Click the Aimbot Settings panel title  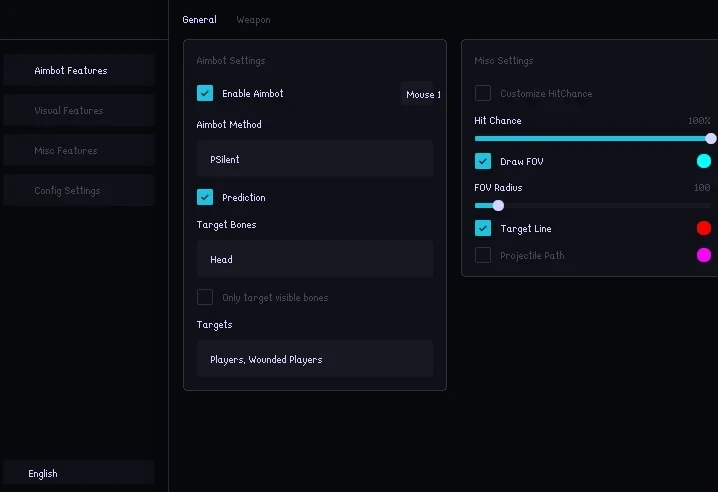coord(231,60)
